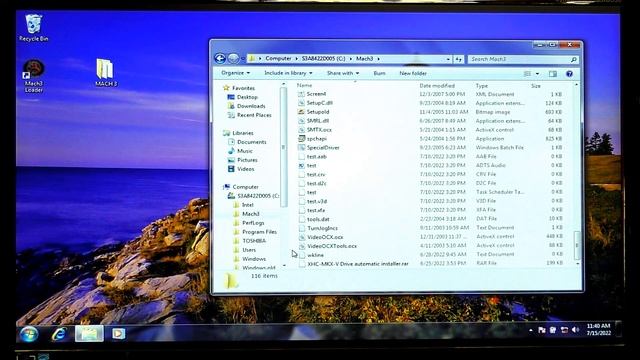
Task: Click the refresh button beside the address bar
Action: [x=458, y=59]
